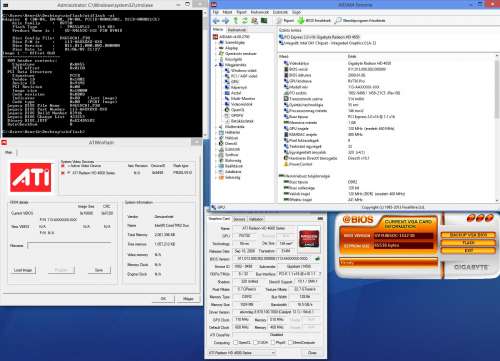The width and height of the screenshot is (500, 361).
Task: Enable the DirectCompute checkbox in GPU-Z
Action: pyautogui.click(x=290, y=343)
